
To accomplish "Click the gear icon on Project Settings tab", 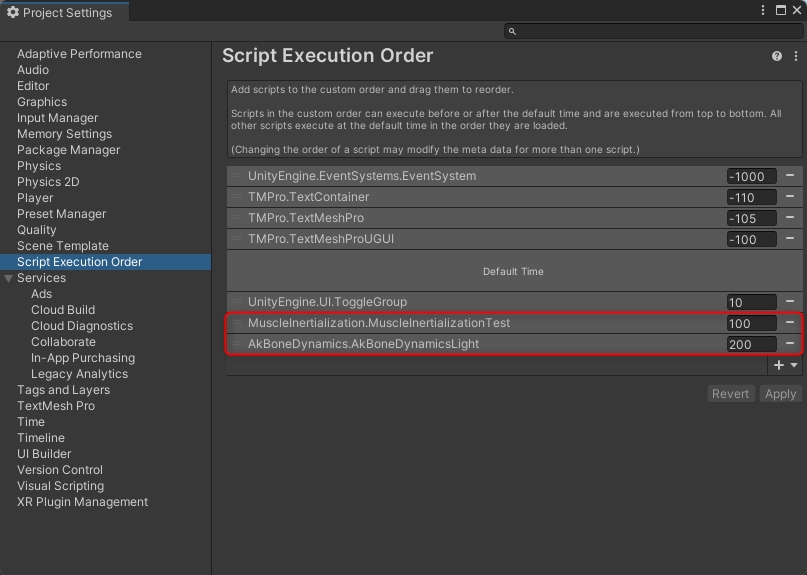I will pyautogui.click(x=13, y=12).
